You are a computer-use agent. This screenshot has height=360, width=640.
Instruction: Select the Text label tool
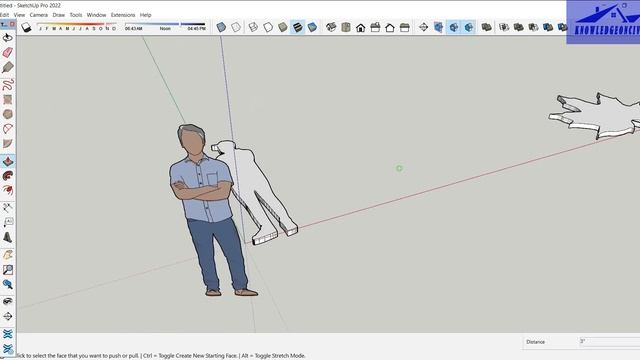click(x=7, y=222)
